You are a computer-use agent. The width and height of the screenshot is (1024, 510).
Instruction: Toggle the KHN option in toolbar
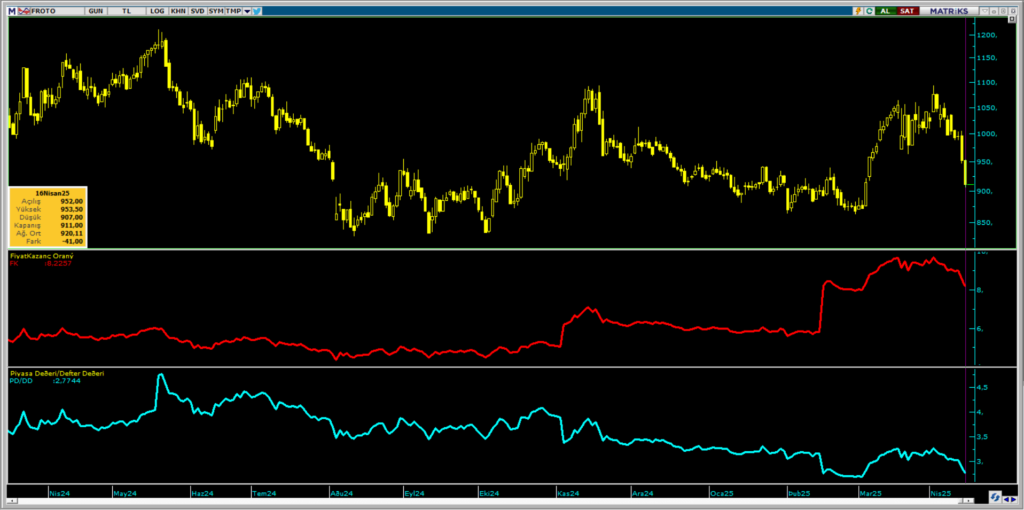coord(178,10)
